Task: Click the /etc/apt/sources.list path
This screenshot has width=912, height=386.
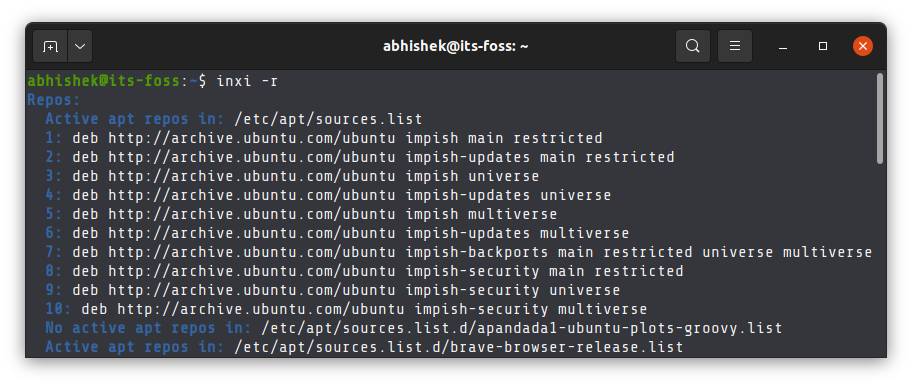Action: (x=328, y=119)
